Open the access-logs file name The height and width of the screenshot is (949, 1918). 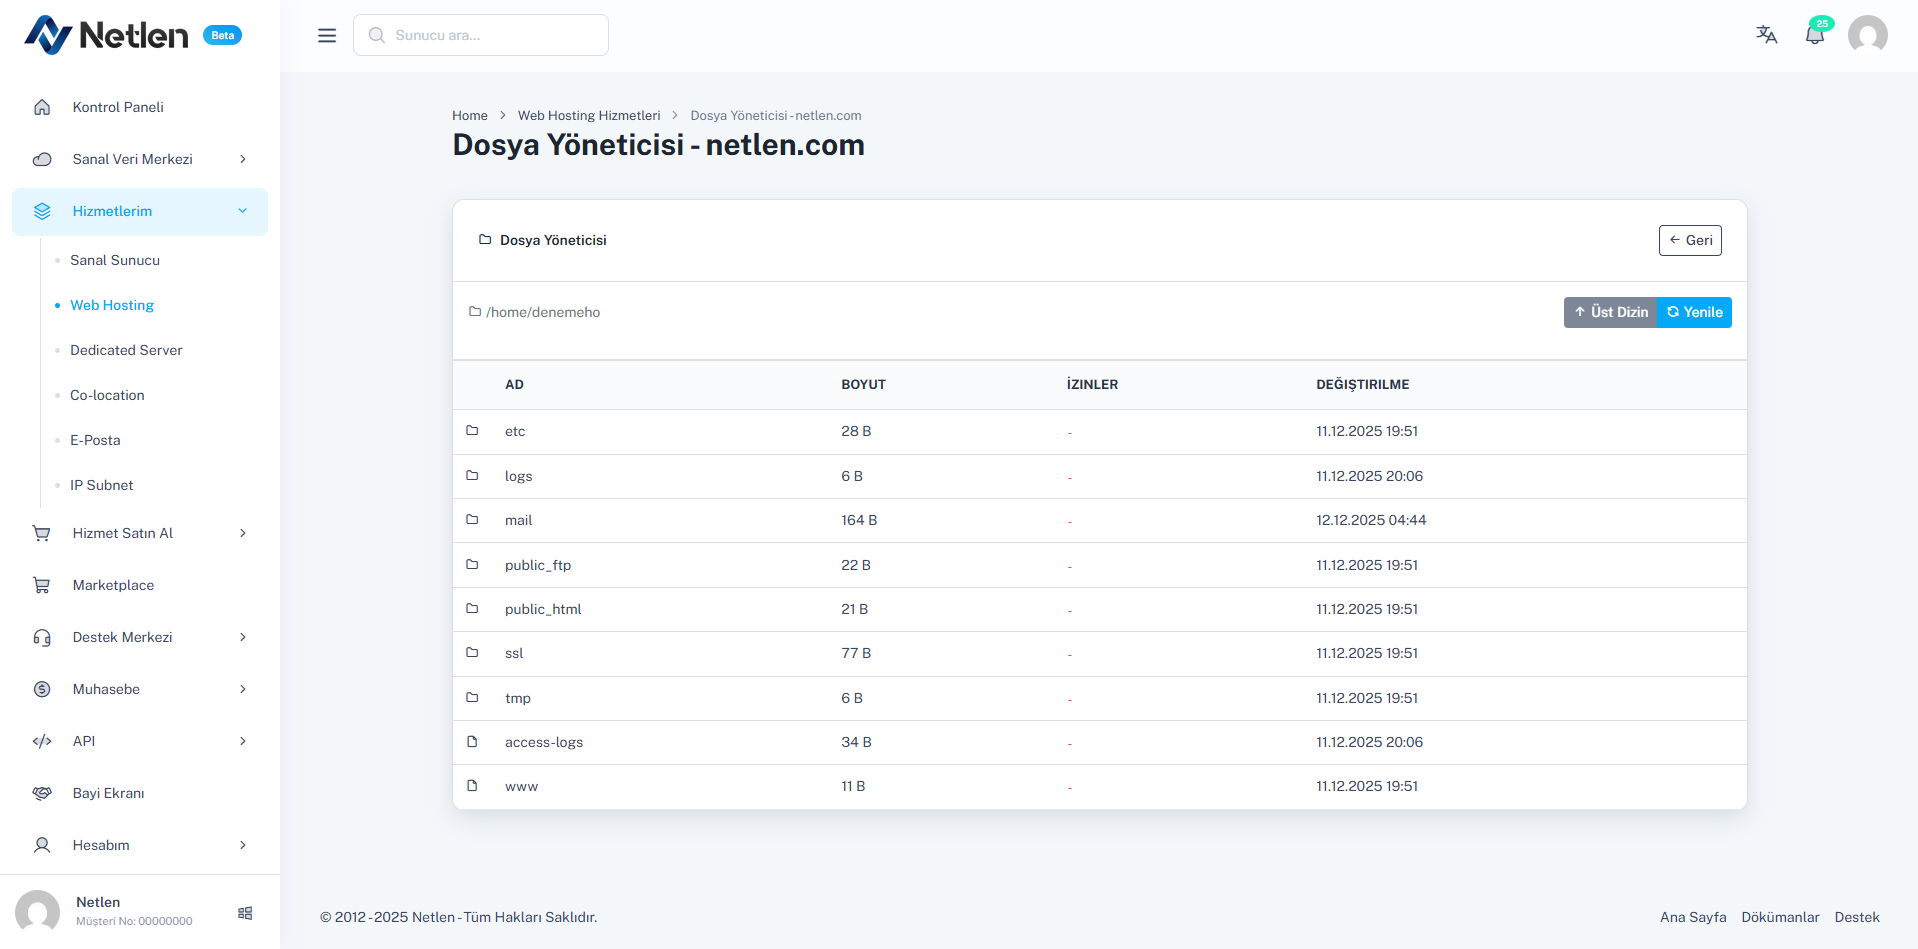click(x=544, y=742)
